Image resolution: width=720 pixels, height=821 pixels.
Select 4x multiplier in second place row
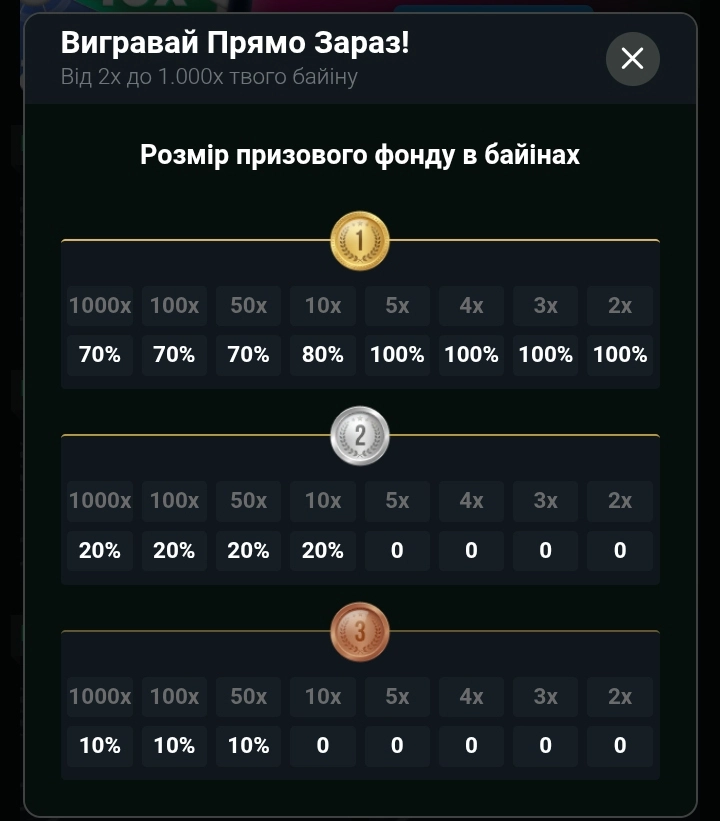pos(471,501)
